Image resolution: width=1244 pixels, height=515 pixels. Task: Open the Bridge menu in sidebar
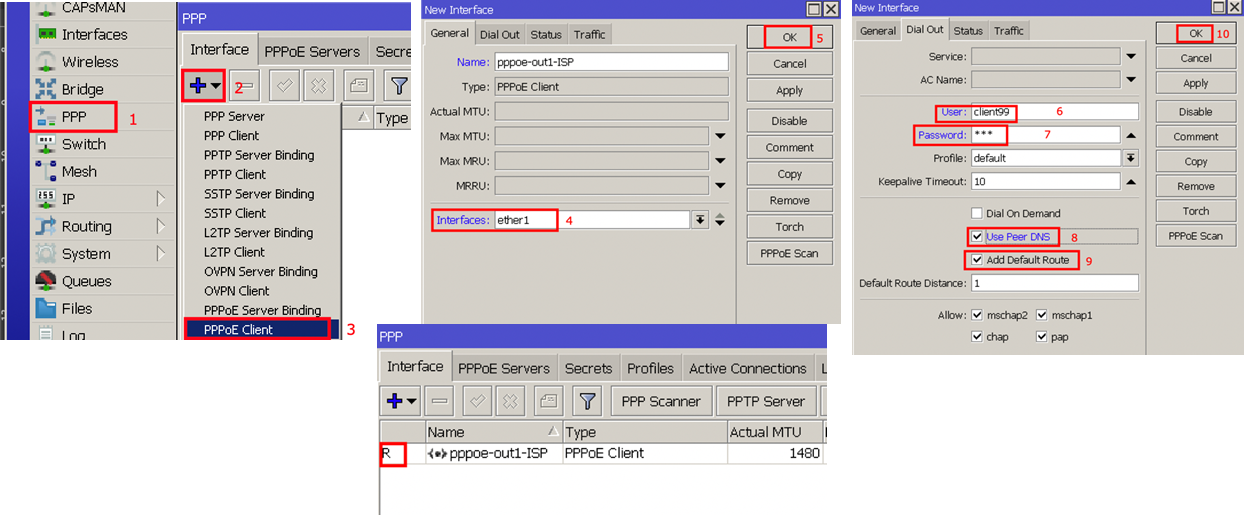click(82, 90)
